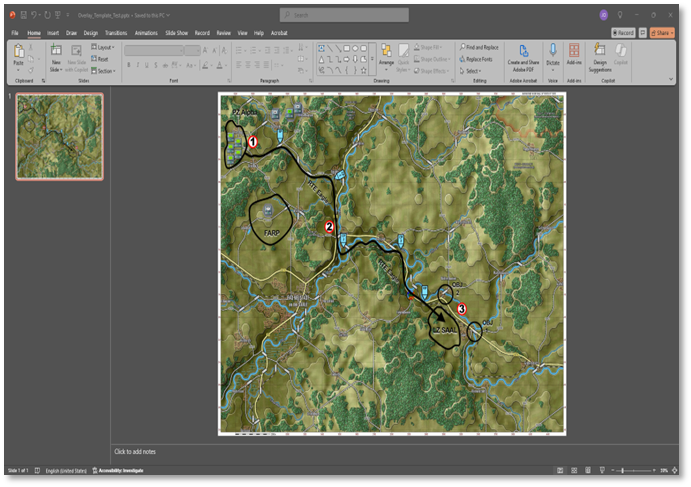Click the Record button at top right
The height and width of the screenshot is (487, 691).
click(x=622, y=33)
